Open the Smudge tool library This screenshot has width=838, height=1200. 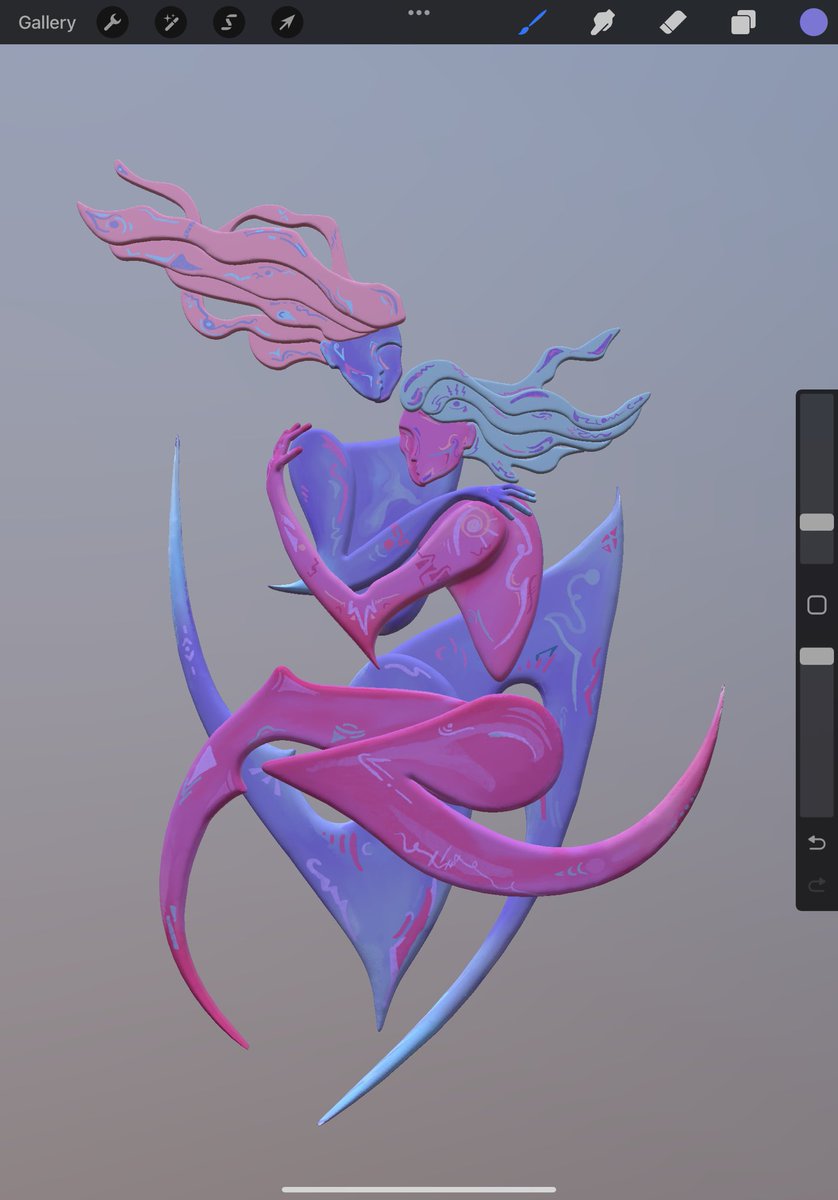pos(601,22)
